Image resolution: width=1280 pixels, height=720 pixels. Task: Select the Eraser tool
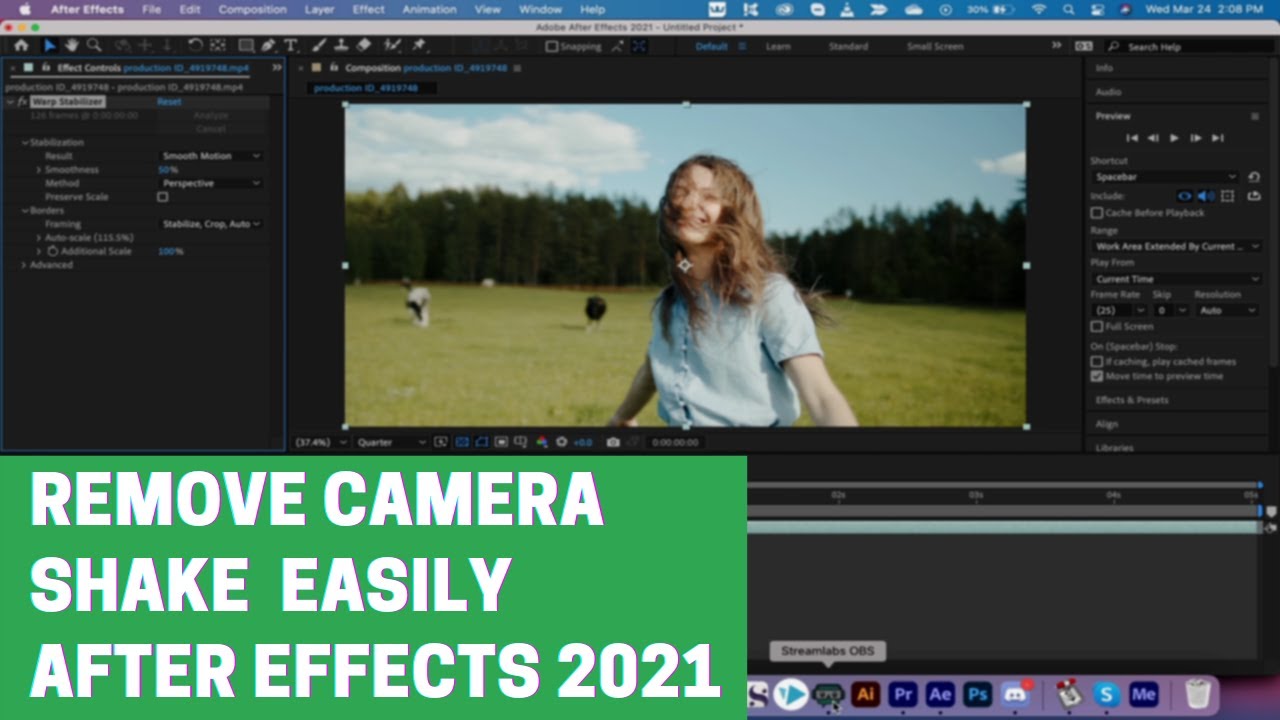point(364,46)
